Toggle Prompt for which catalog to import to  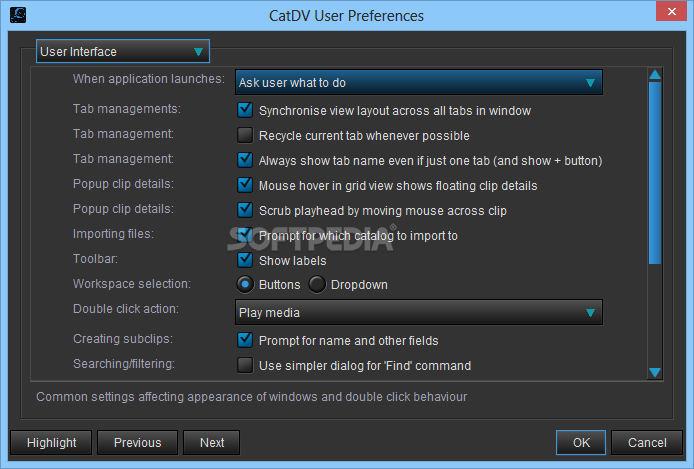click(x=245, y=235)
